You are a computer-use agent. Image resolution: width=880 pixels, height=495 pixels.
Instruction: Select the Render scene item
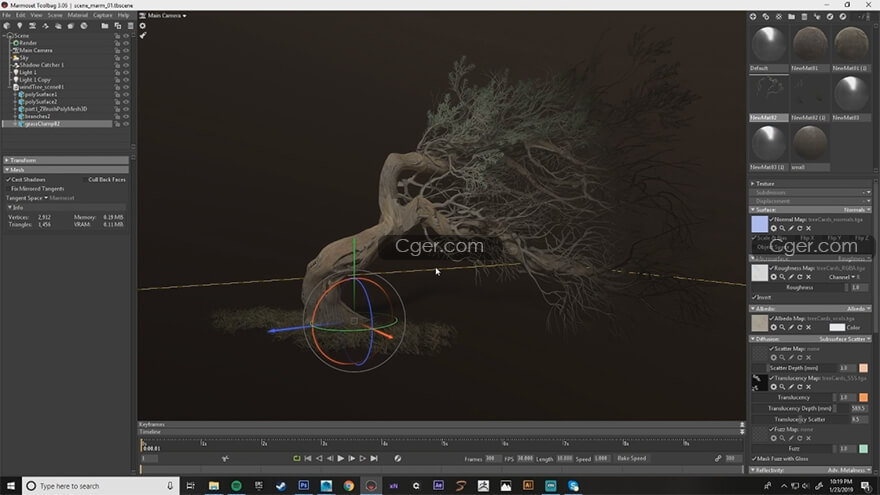(x=28, y=43)
